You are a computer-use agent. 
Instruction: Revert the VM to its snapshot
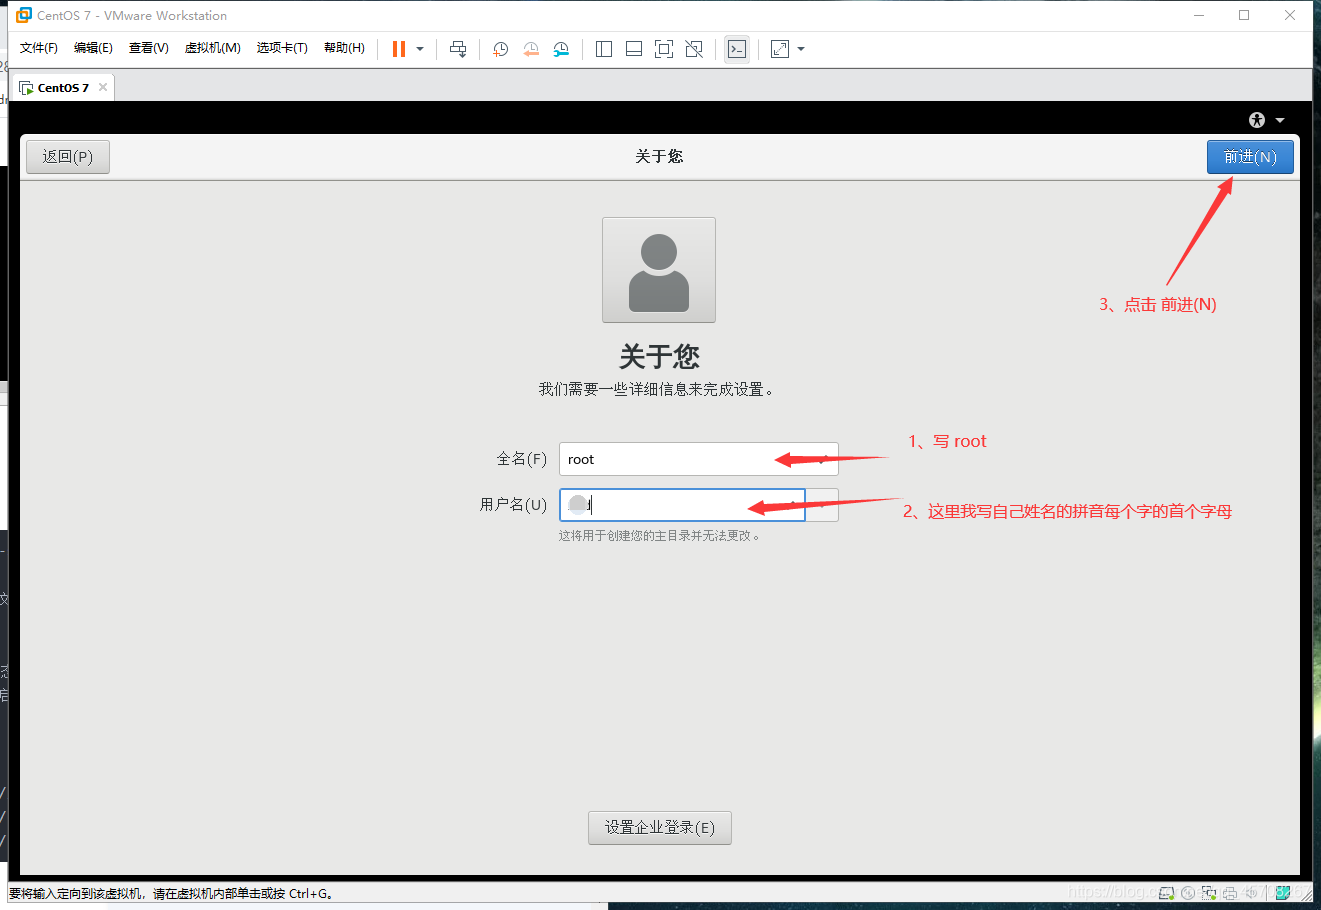pyautogui.click(x=530, y=48)
